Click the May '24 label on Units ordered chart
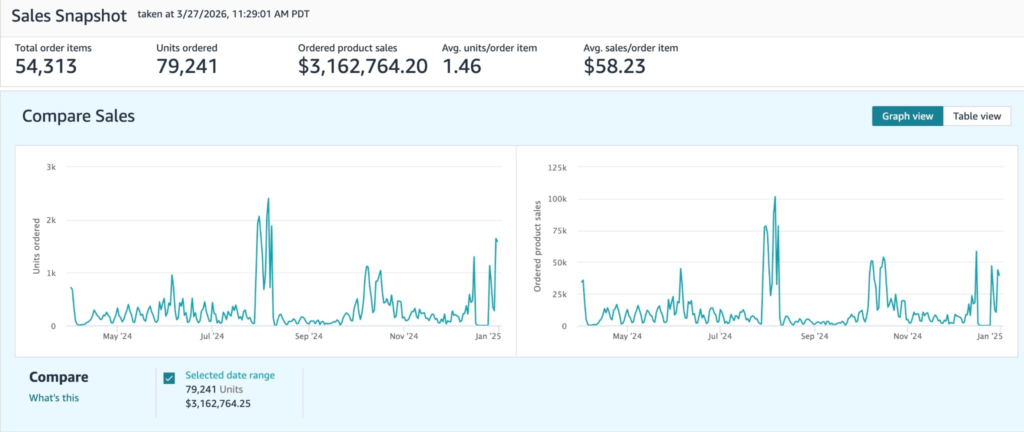The image size is (1024, 432). 118,337
